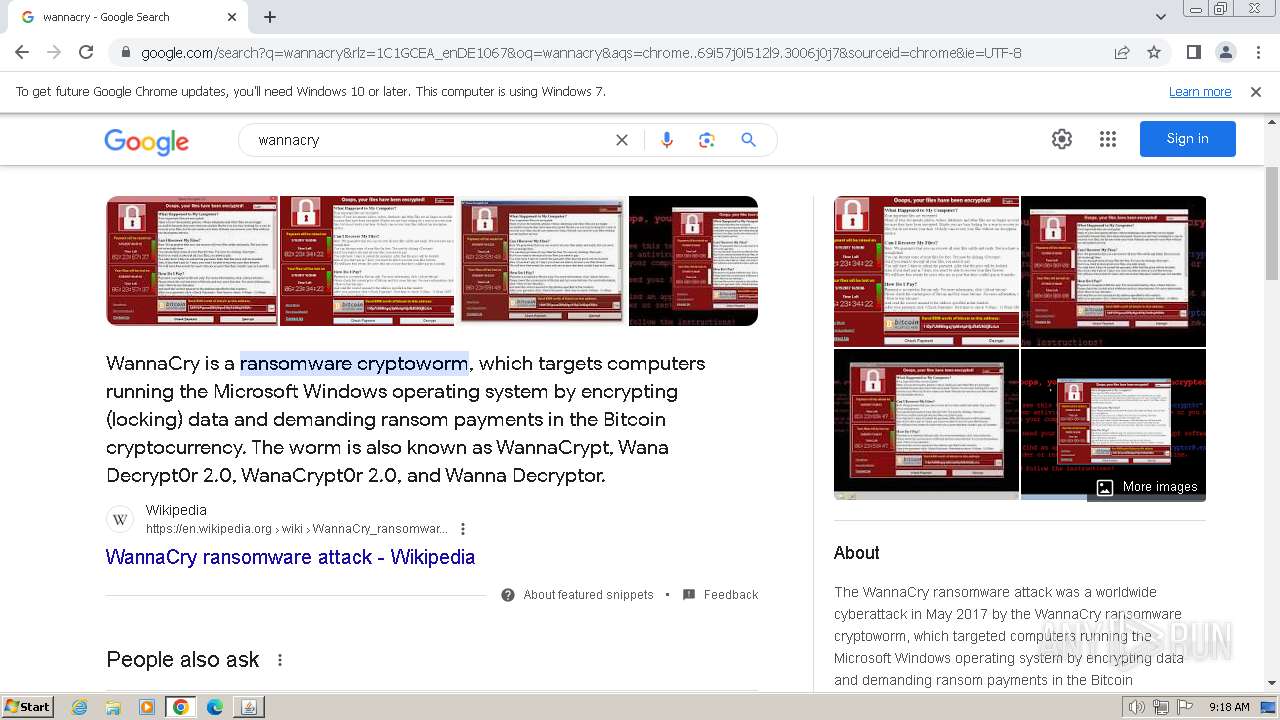Click the scrollbar down arrow
This screenshot has width=1280, height=720.
pyautogui.click(x=1271, y=683)
